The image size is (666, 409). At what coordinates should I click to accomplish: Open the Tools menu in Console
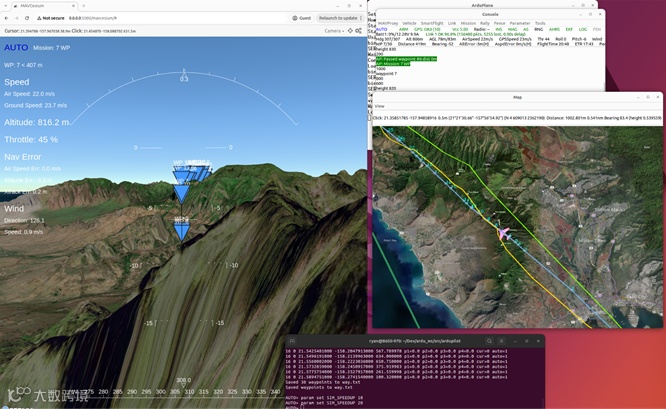click(540, 23)
